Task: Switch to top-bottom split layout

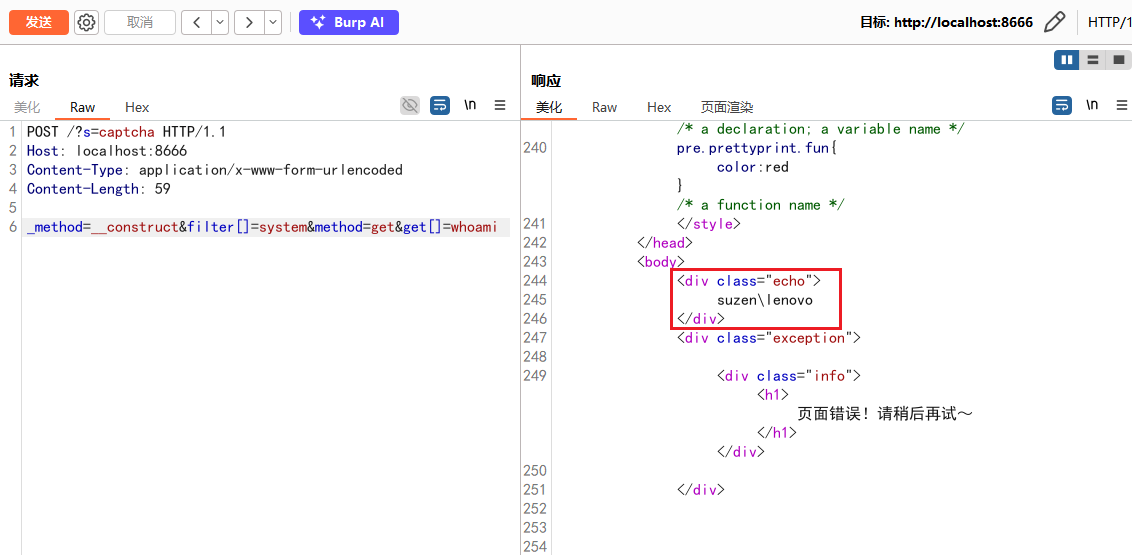Action: tap(1092, 60)
